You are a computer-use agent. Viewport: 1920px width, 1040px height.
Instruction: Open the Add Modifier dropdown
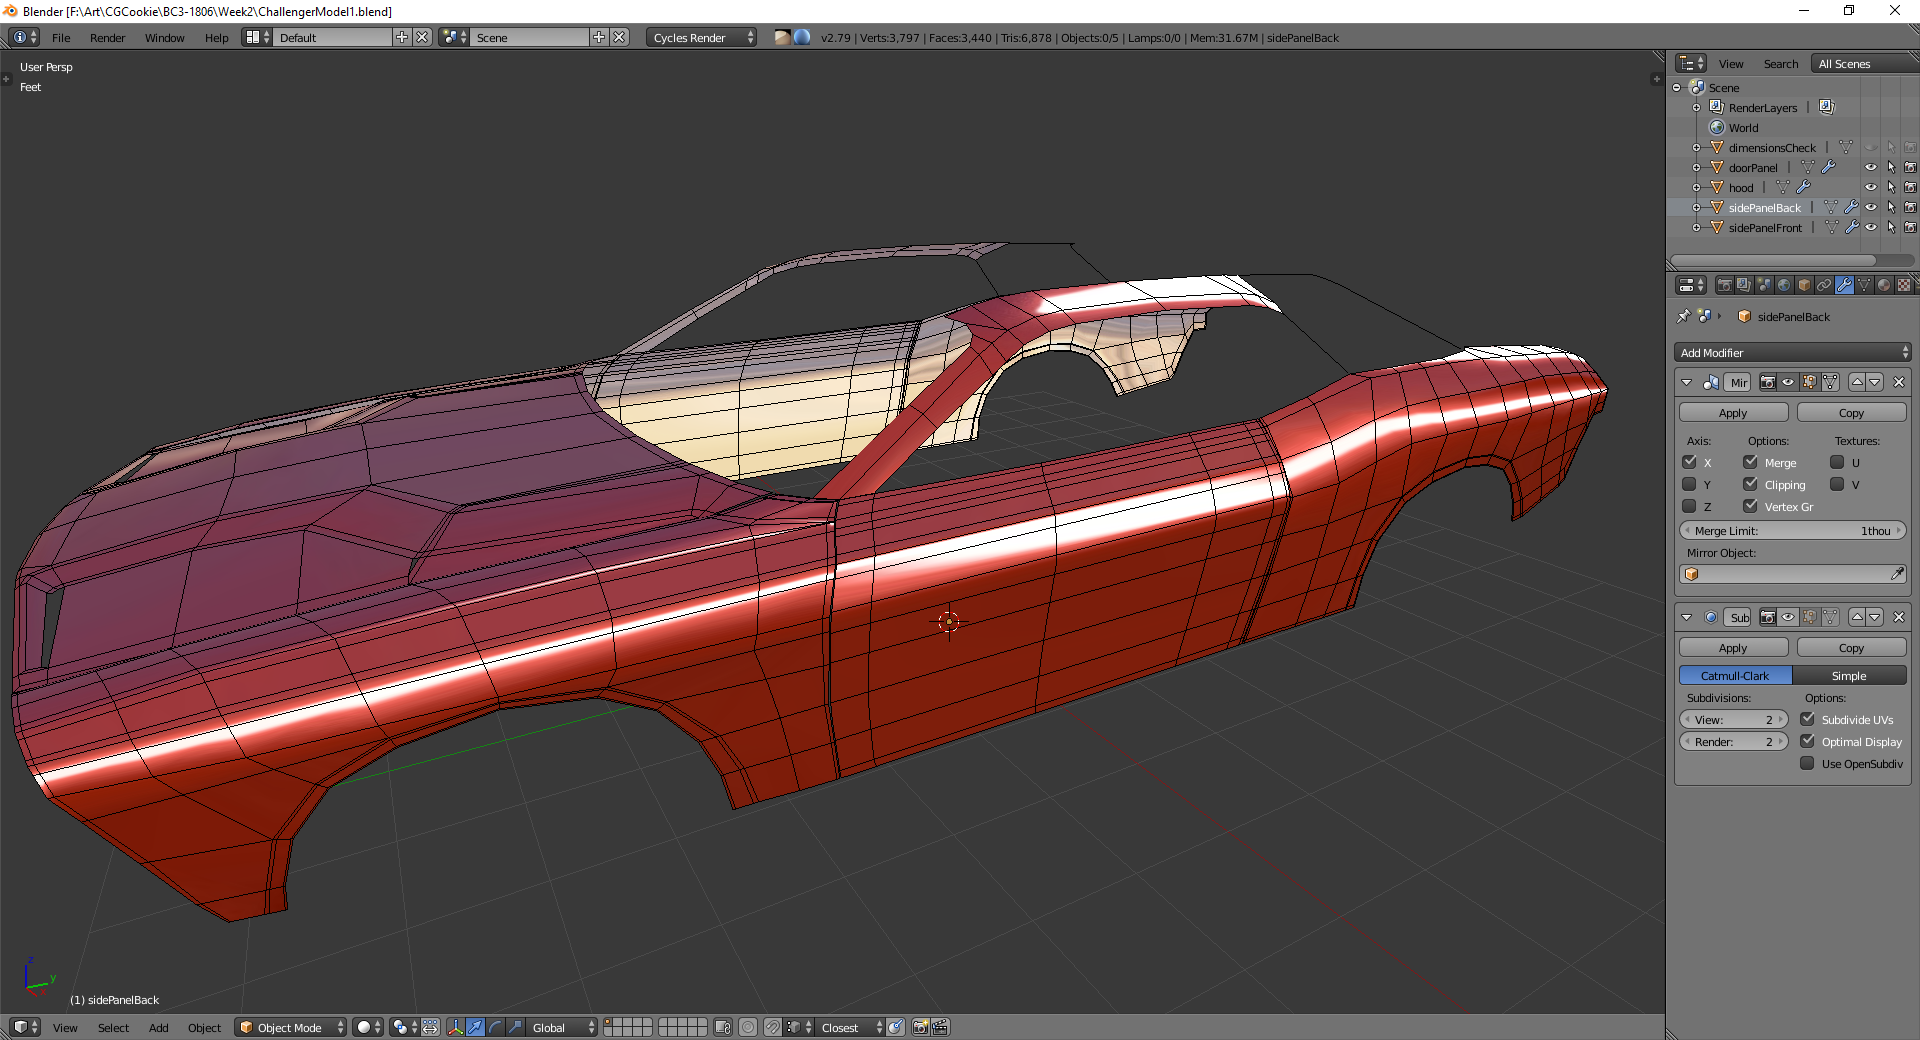click(1792, 352)
